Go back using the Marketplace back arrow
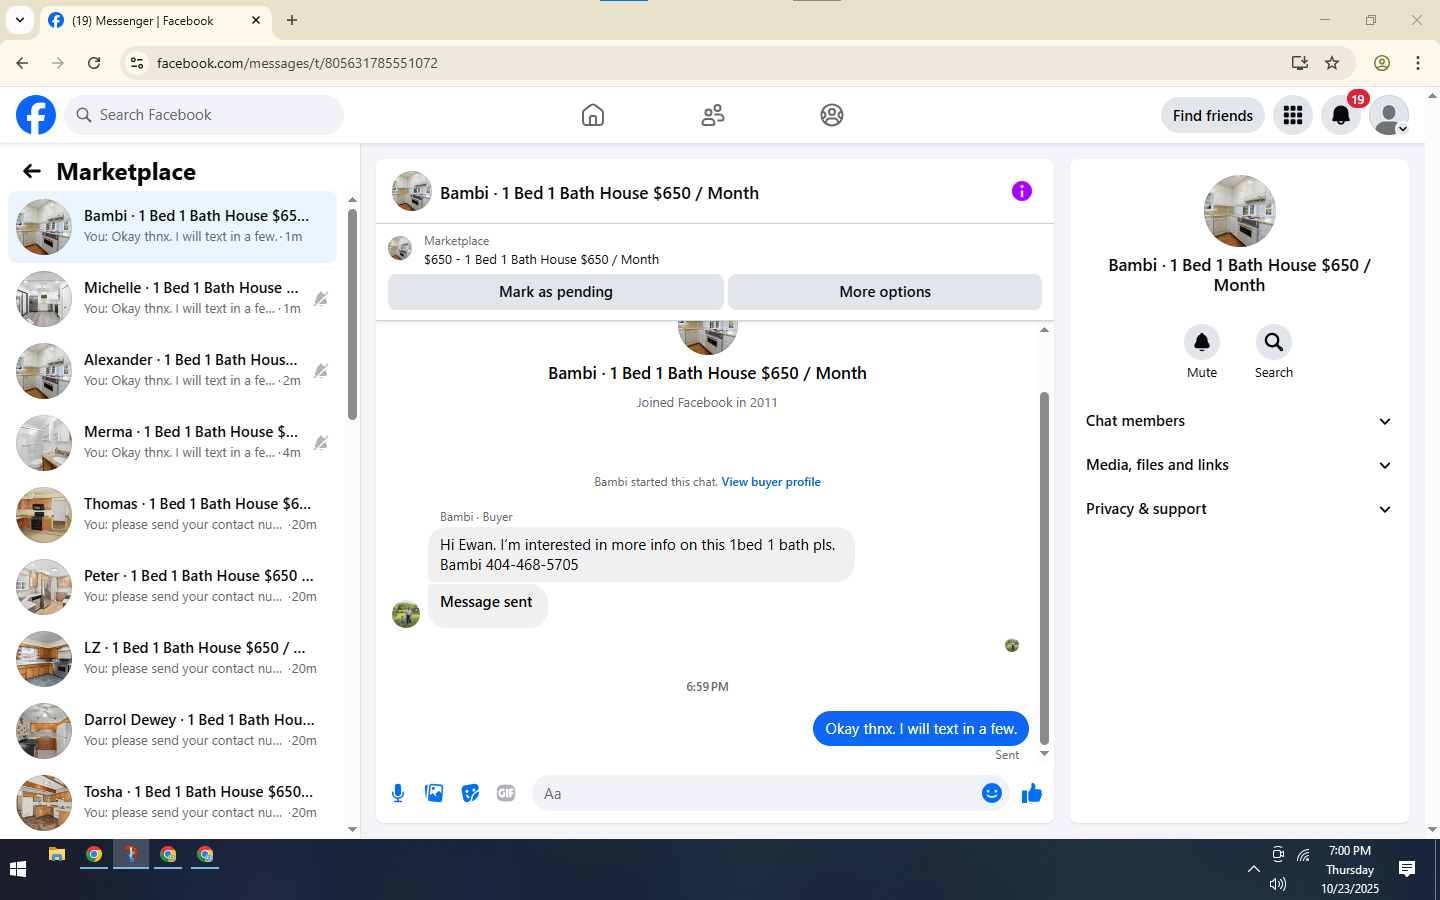 pos(32,171)
